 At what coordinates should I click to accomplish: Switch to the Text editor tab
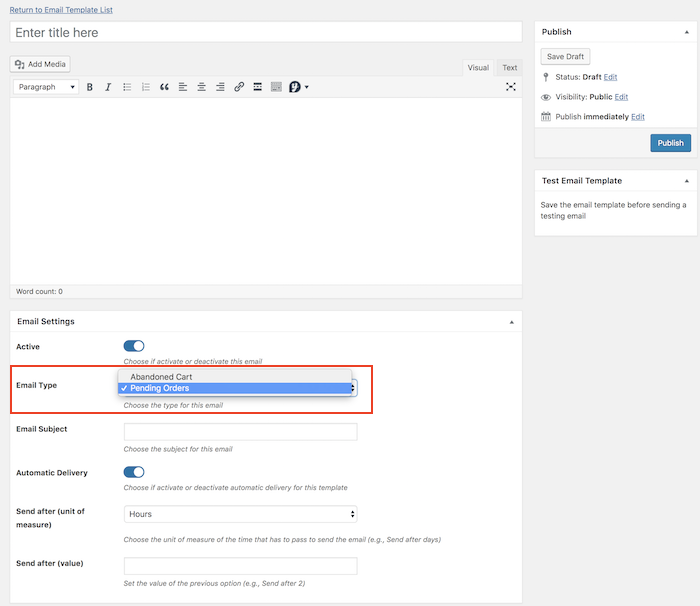click(x=510, y=68)
